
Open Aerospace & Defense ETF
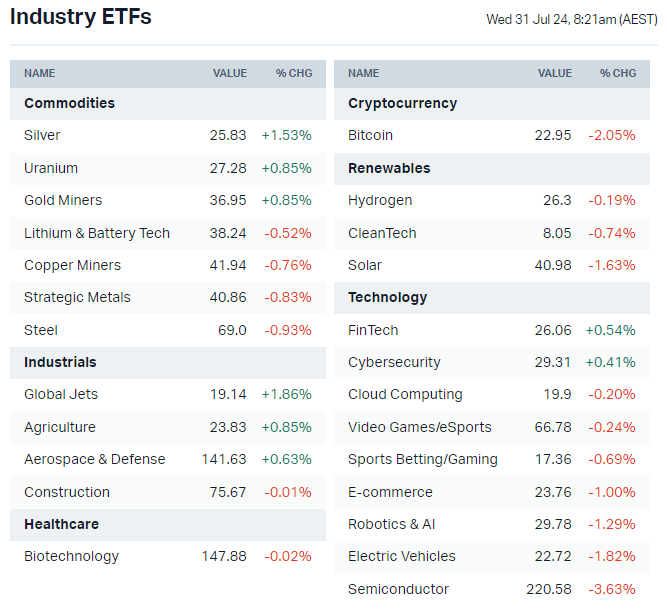[94, 459]
